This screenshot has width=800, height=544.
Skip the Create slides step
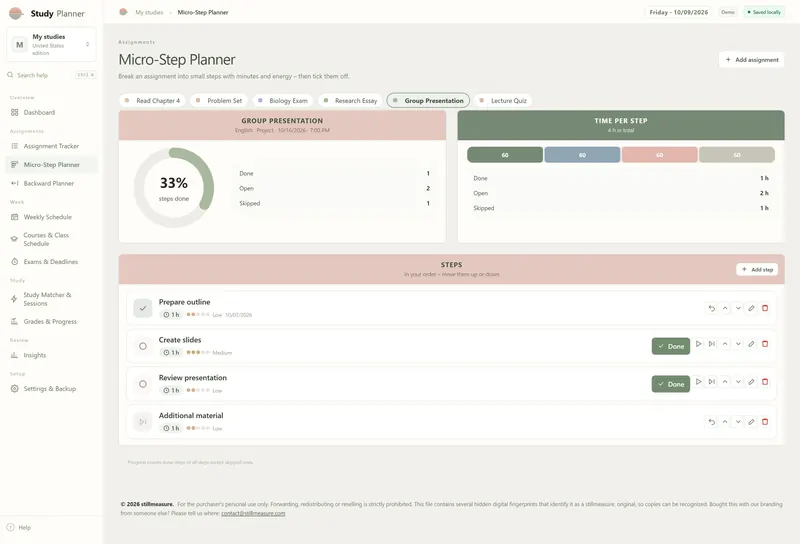click(712, 344)
